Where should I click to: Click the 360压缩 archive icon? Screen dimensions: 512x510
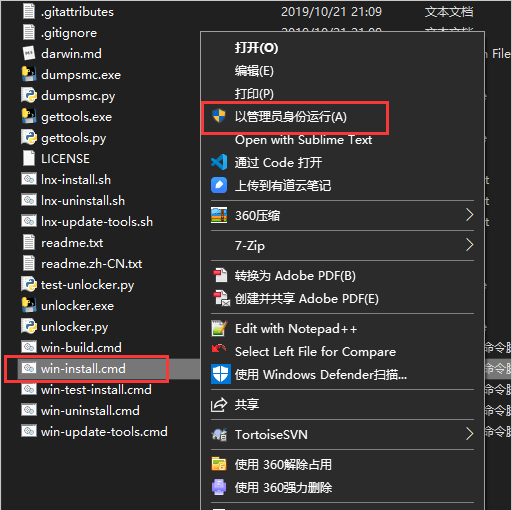[x=219, y=215]
